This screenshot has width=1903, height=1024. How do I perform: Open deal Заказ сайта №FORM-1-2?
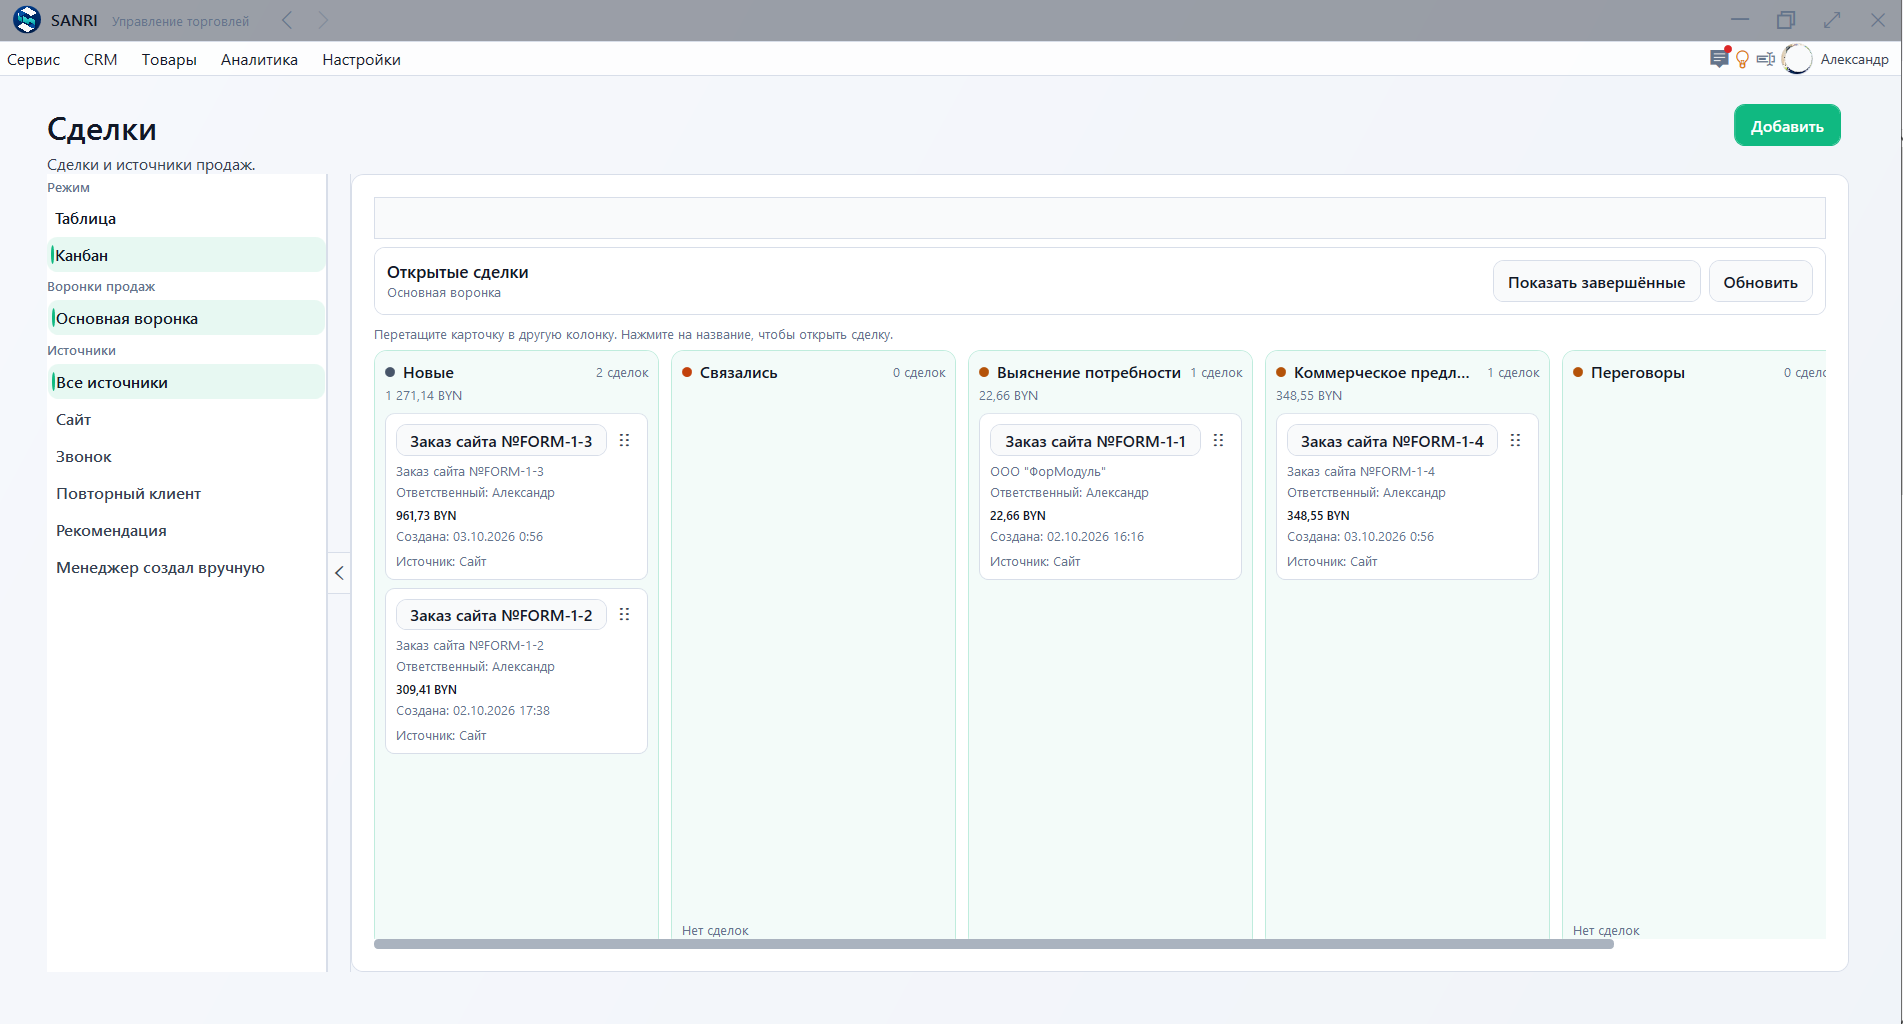point(501,615)
